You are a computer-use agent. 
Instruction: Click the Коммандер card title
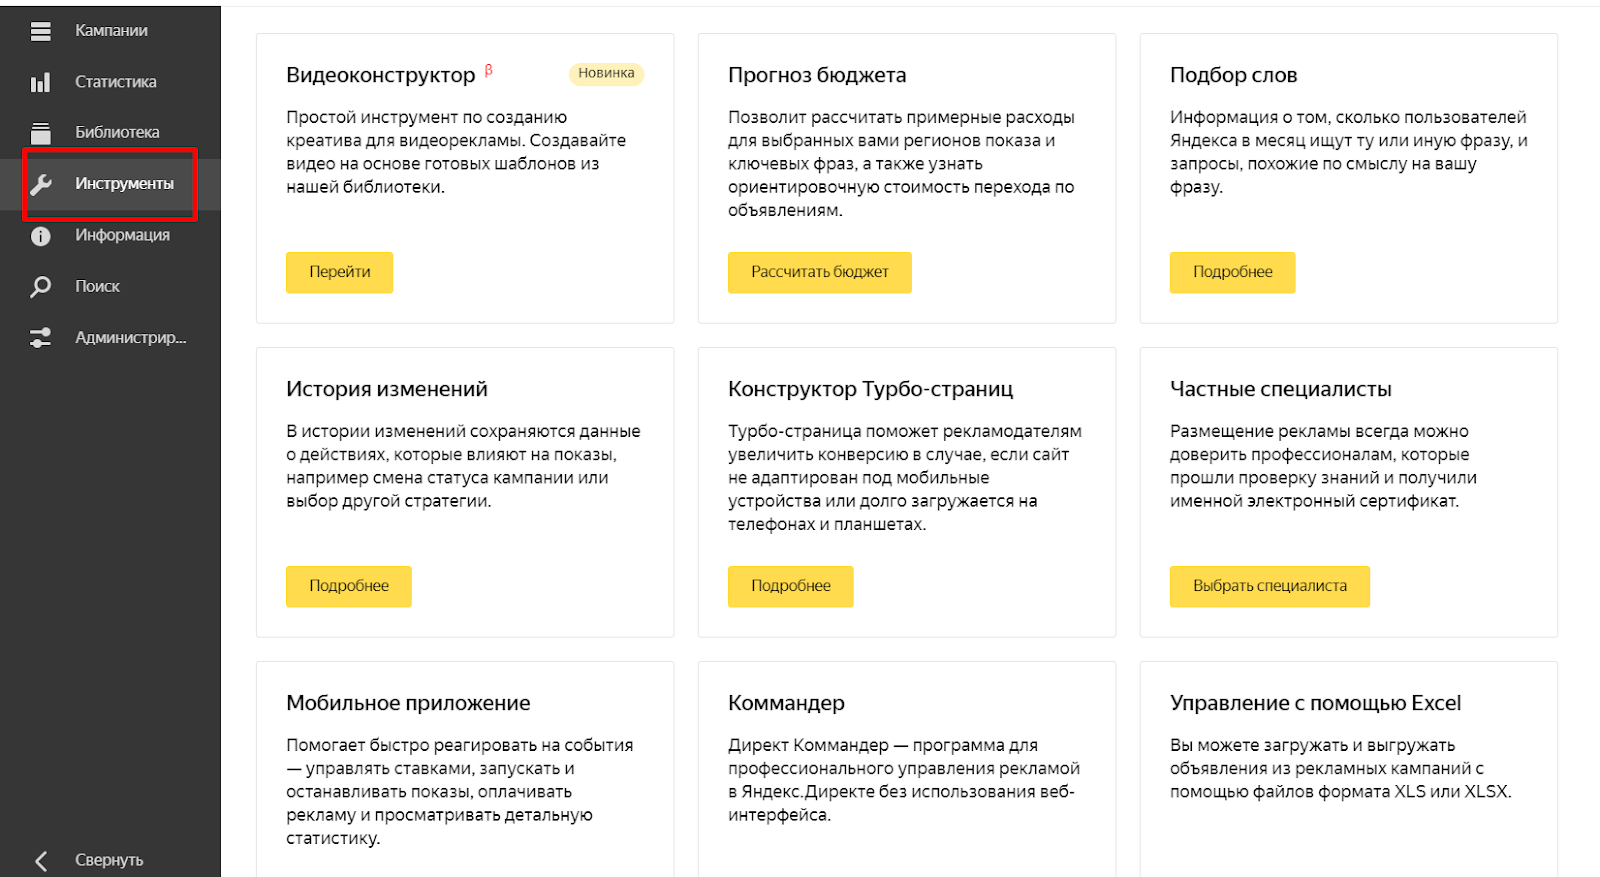(x=786, y=703)
